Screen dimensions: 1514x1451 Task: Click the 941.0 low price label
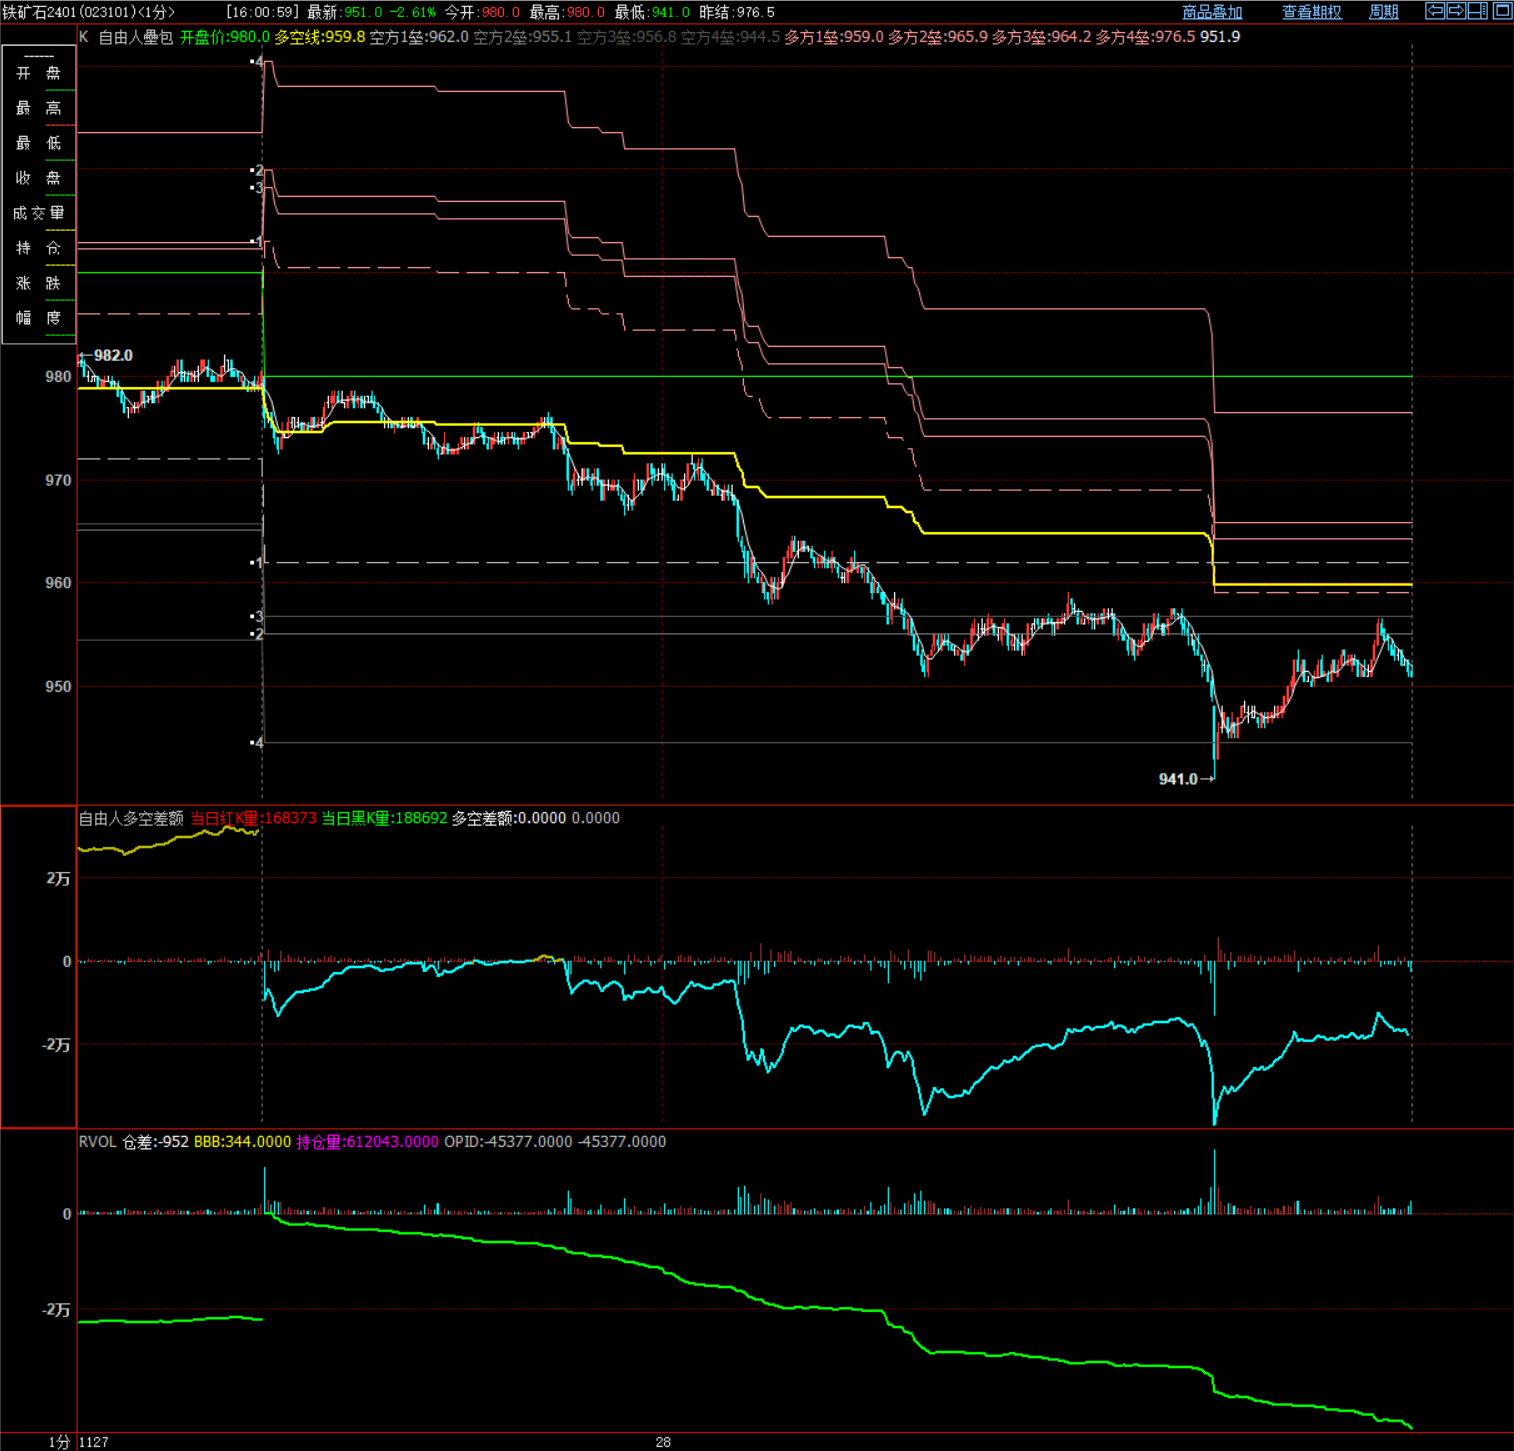pos(1177,779)
